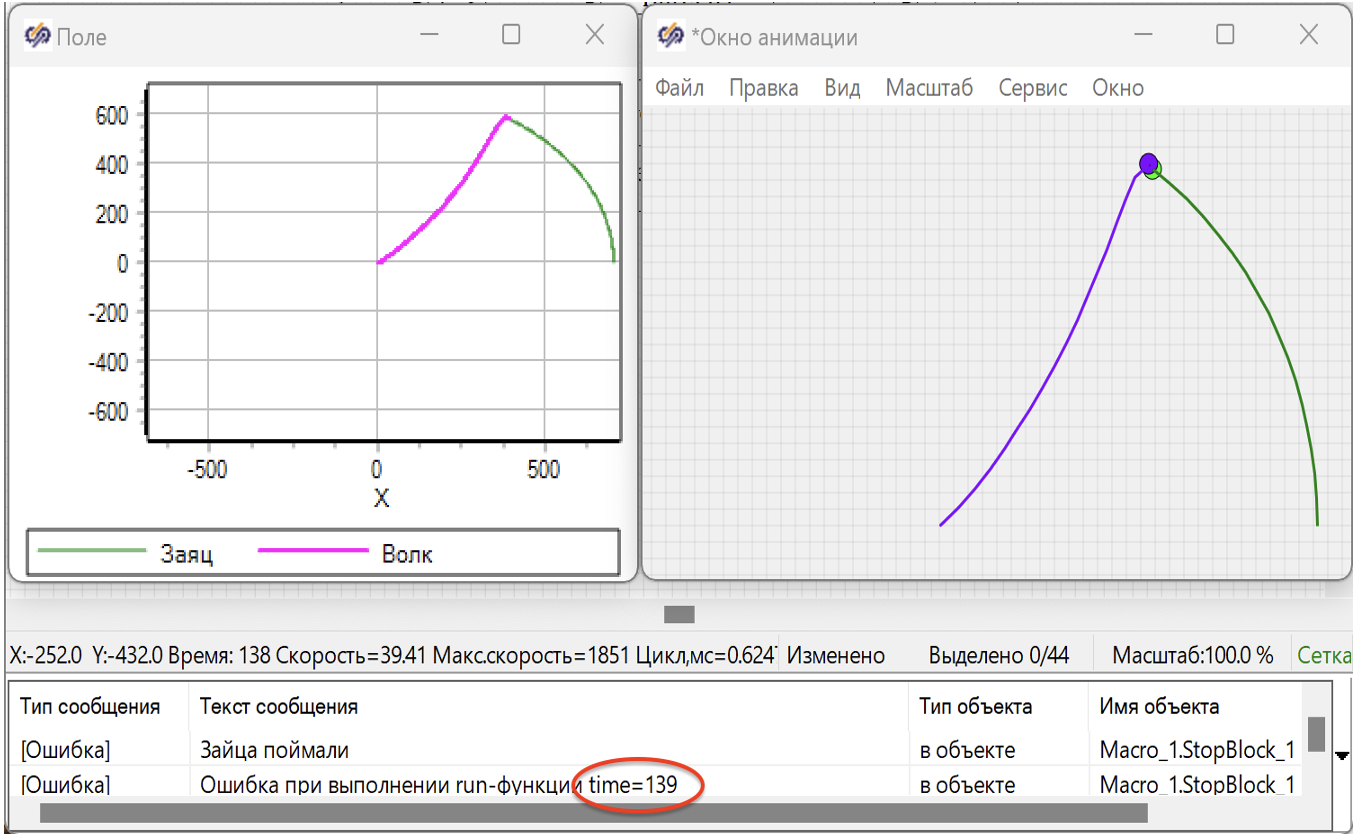The height and width of the screenshot is (838, 1358).
Task: Minimize the Окно анимации window
Action: [1142, 35]
